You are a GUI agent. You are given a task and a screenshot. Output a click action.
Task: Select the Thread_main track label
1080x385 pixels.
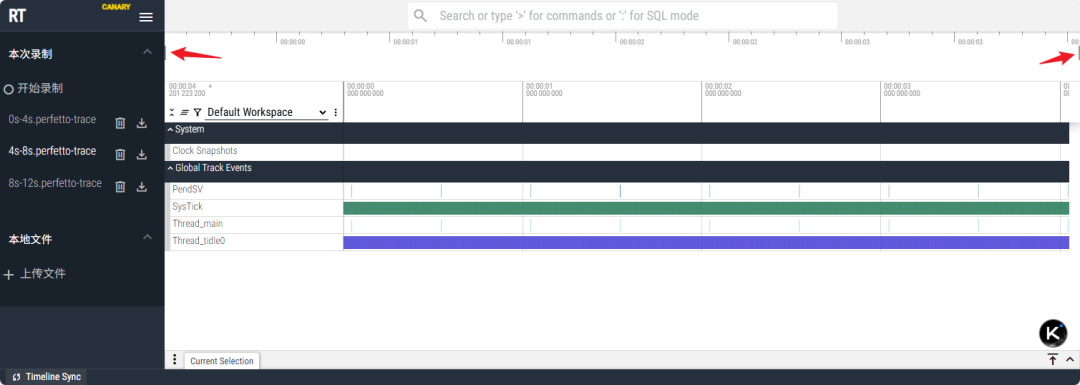click(197, 224)
